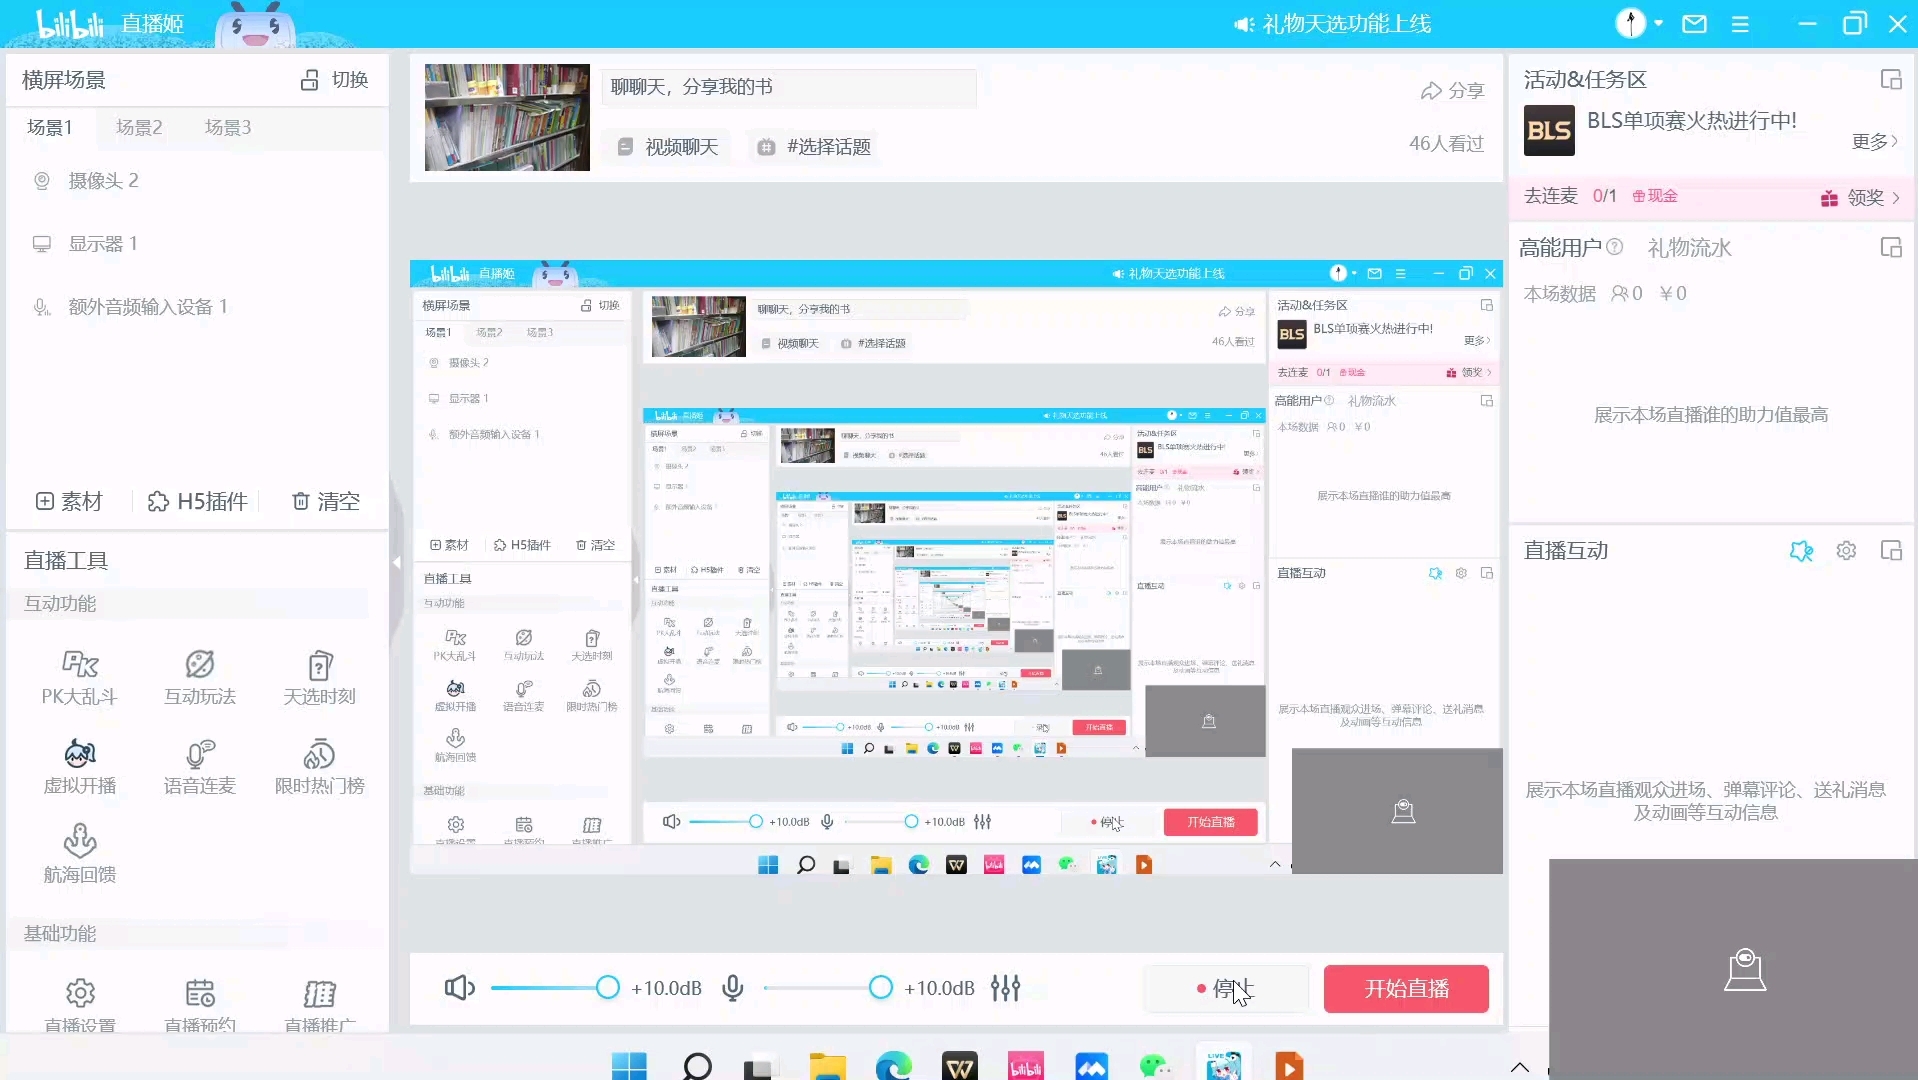This screenshot has height=1080, width=1918.
Task: Click 开始直播 button
Action: [1406, 988]
